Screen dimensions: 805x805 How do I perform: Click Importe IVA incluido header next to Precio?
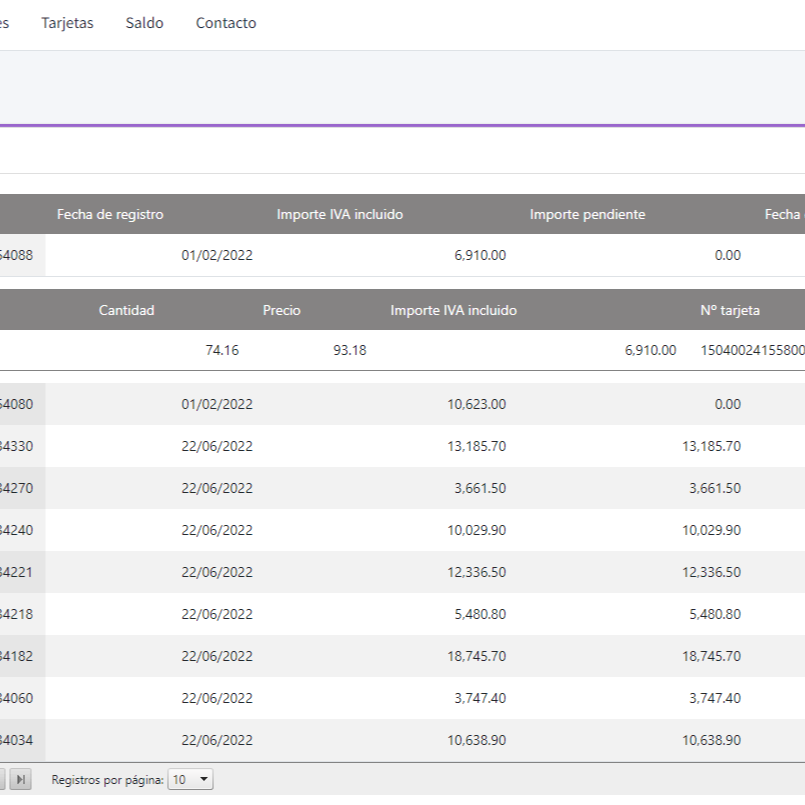(453, 310)
